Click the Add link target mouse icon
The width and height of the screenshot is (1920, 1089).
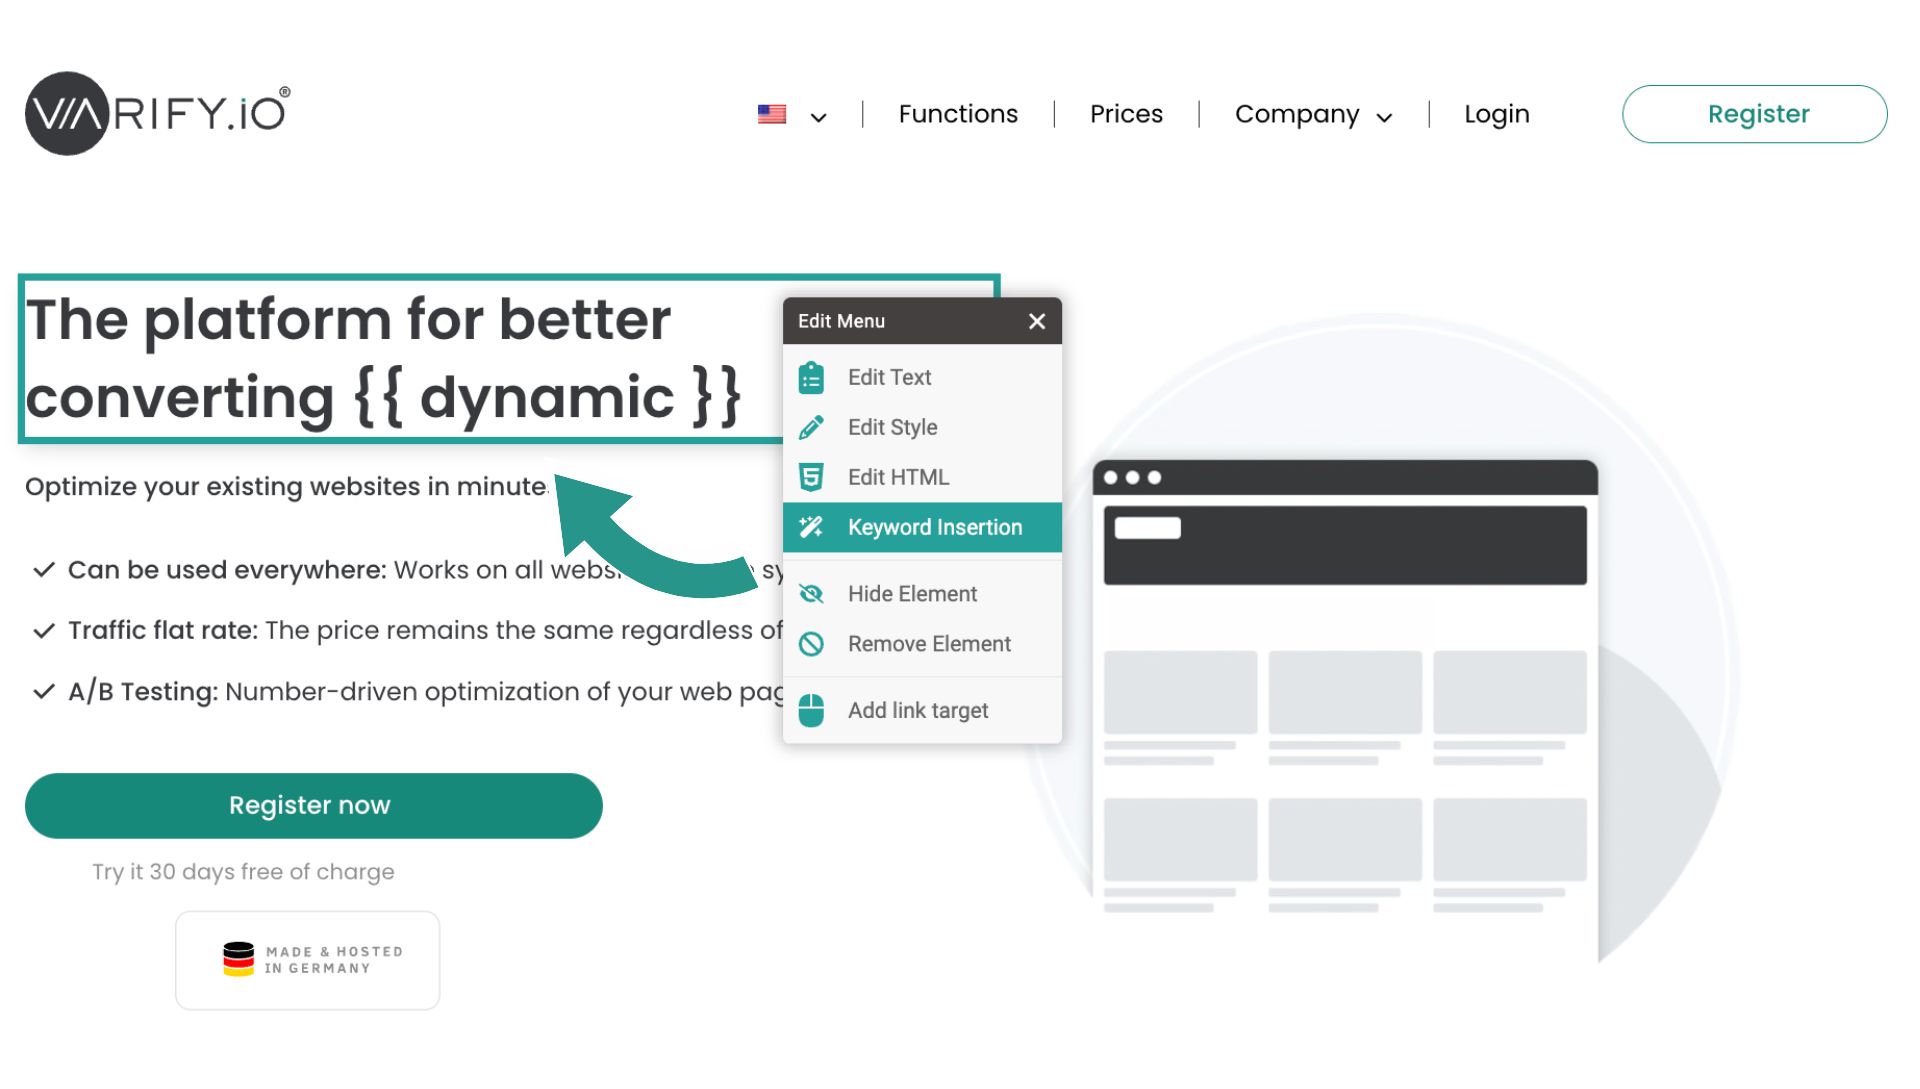pyautogui.click(x=811, y=711)
